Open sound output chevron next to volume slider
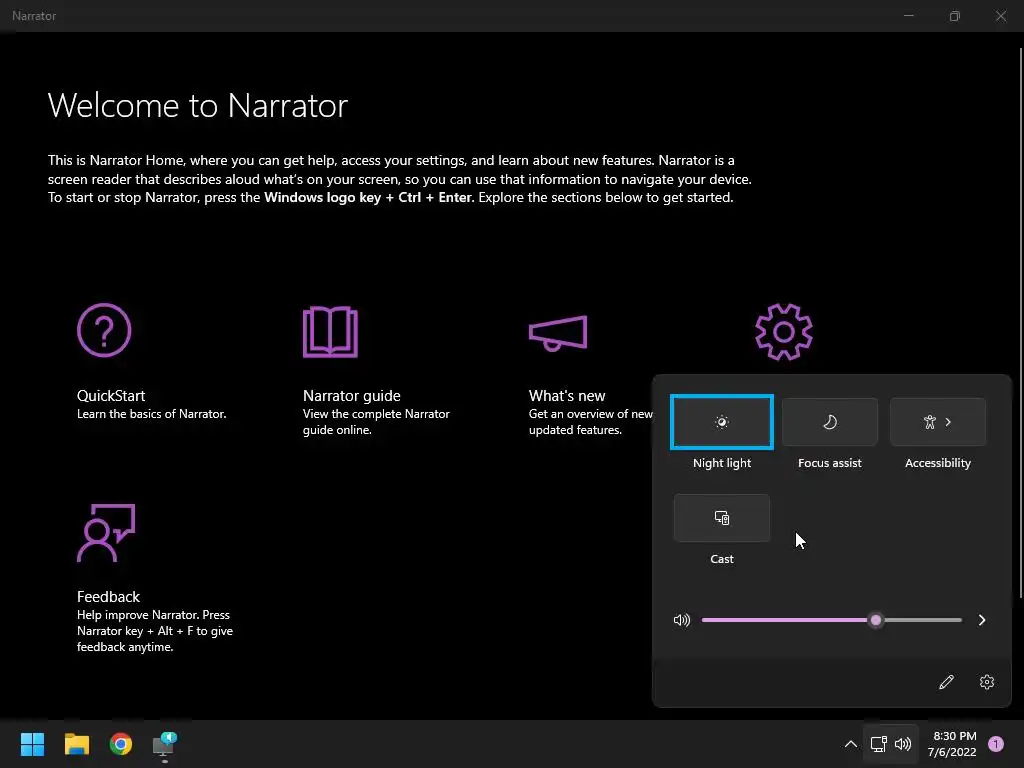The width and height of the screenshot is (1024, 768). coord(982,620)
